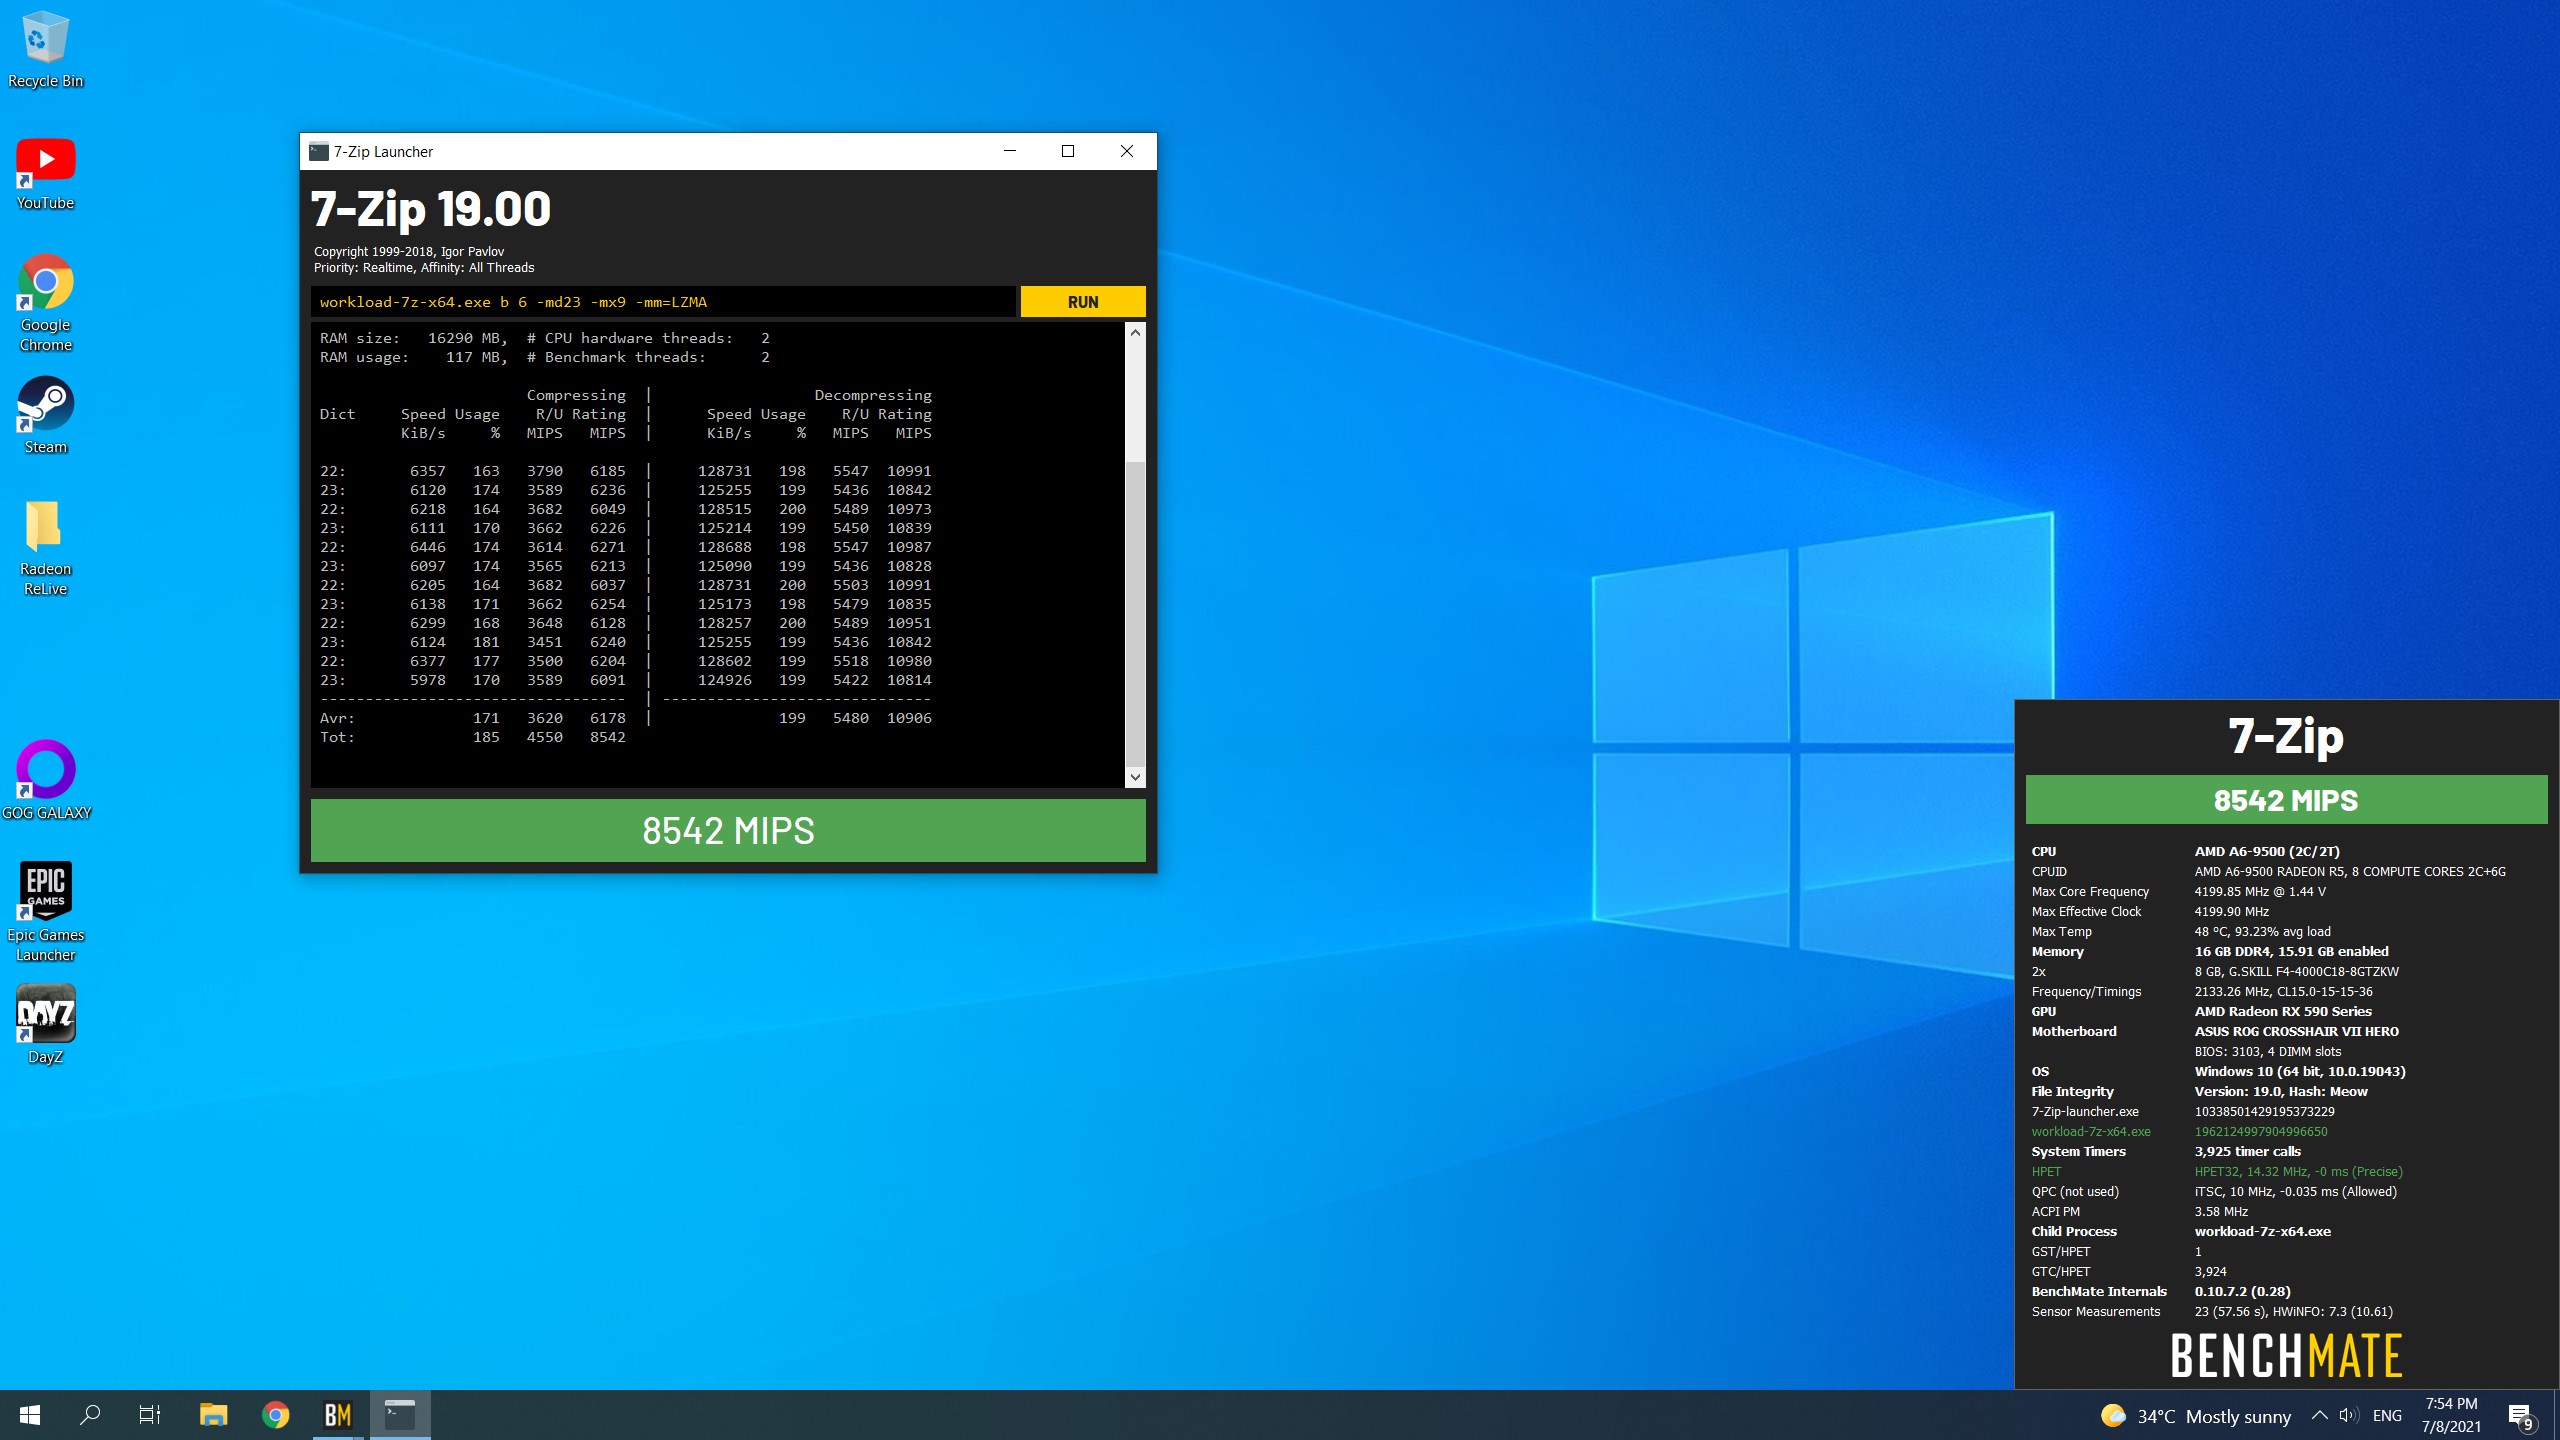Select the Steam desktop shortcut

(x=45, y=416)
